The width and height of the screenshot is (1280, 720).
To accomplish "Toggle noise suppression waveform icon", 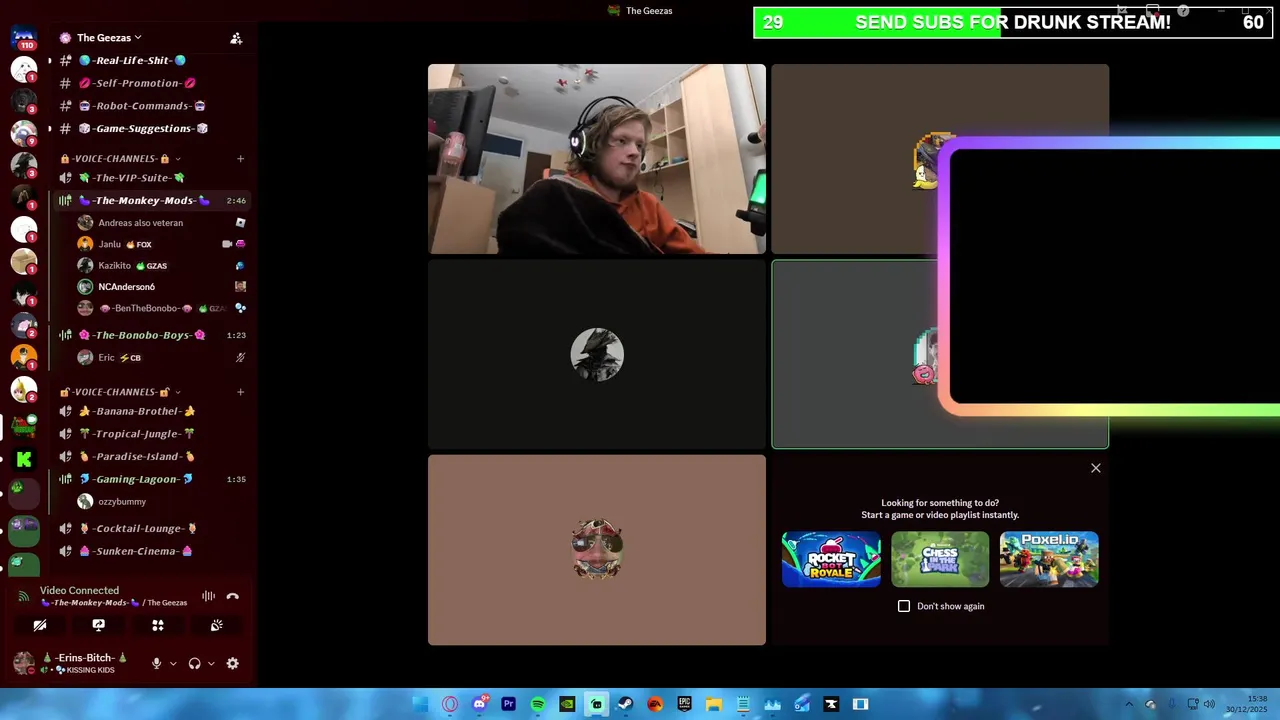I will click(x=208, y=597).
